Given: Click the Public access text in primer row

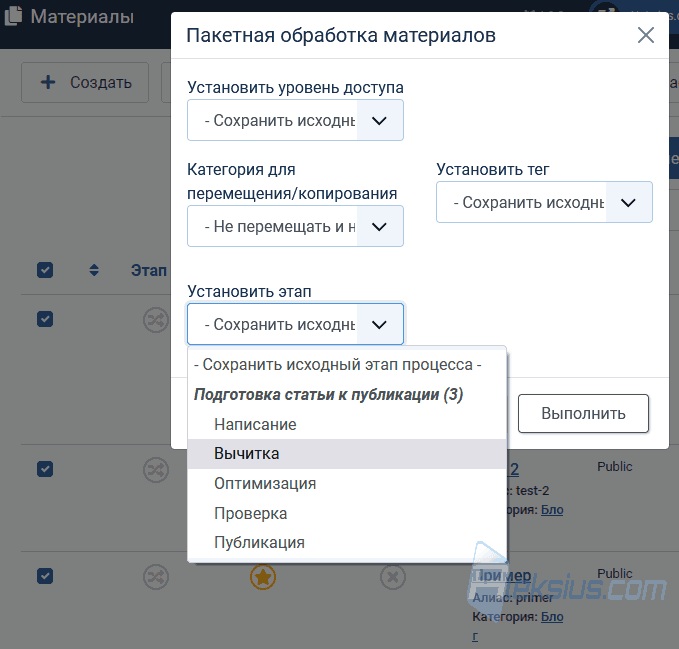Looking at the screenshot, I should click(x=615, y=574).
